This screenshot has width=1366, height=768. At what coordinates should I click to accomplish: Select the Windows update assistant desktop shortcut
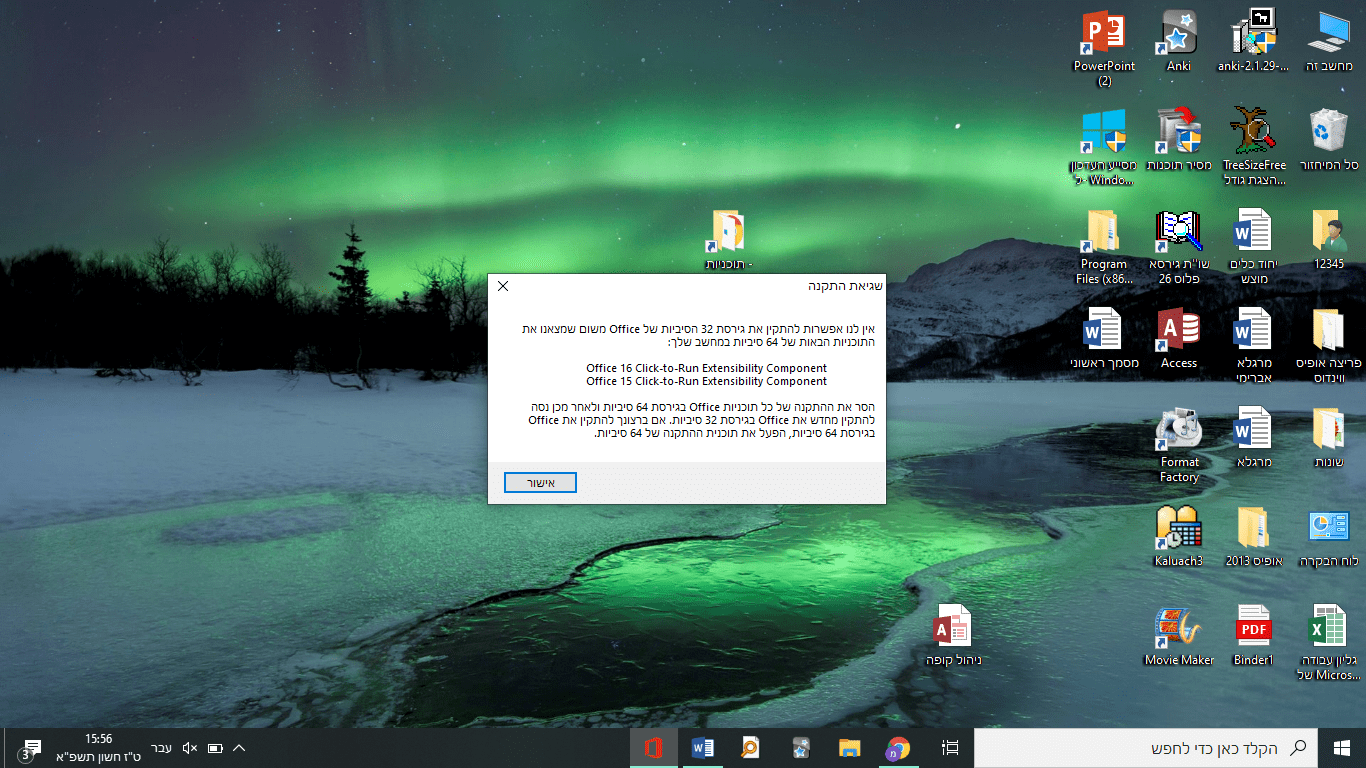(1104, 148)
